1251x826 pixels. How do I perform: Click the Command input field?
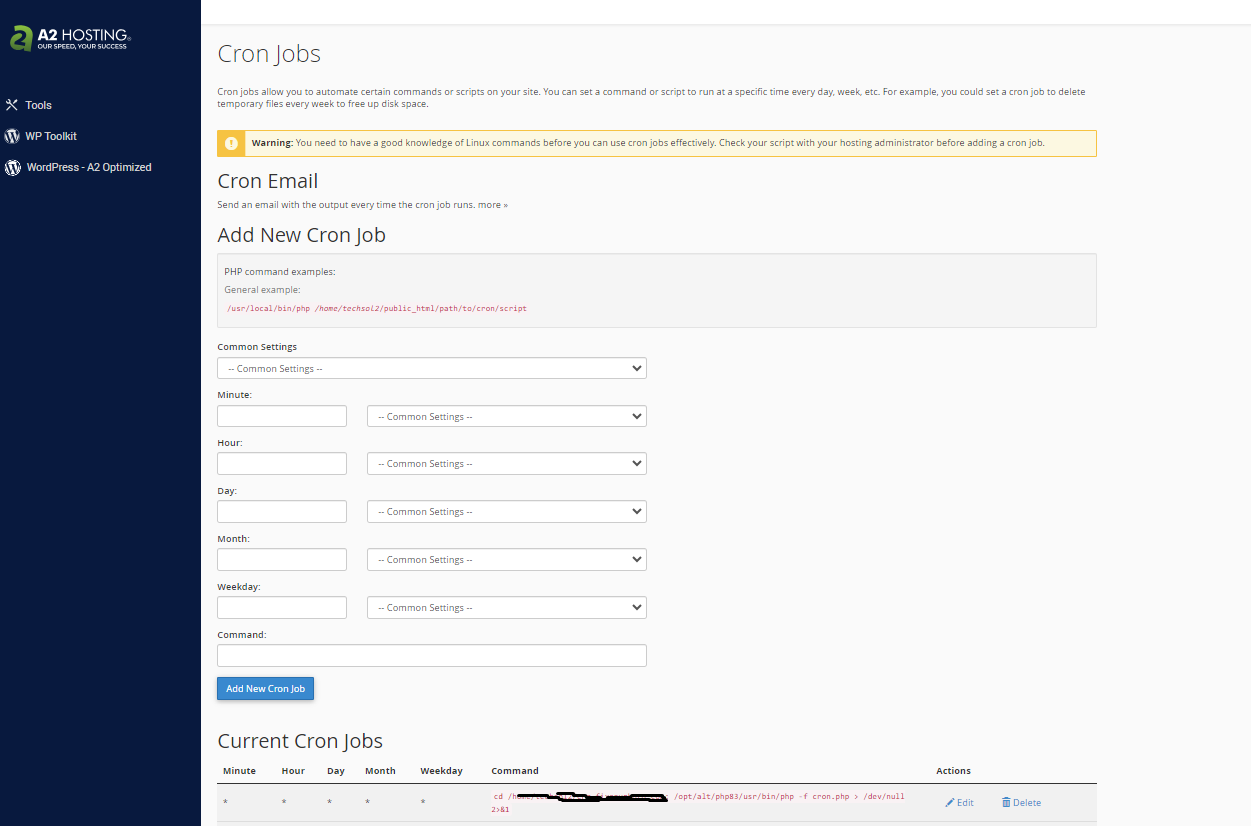click(431, 656)
